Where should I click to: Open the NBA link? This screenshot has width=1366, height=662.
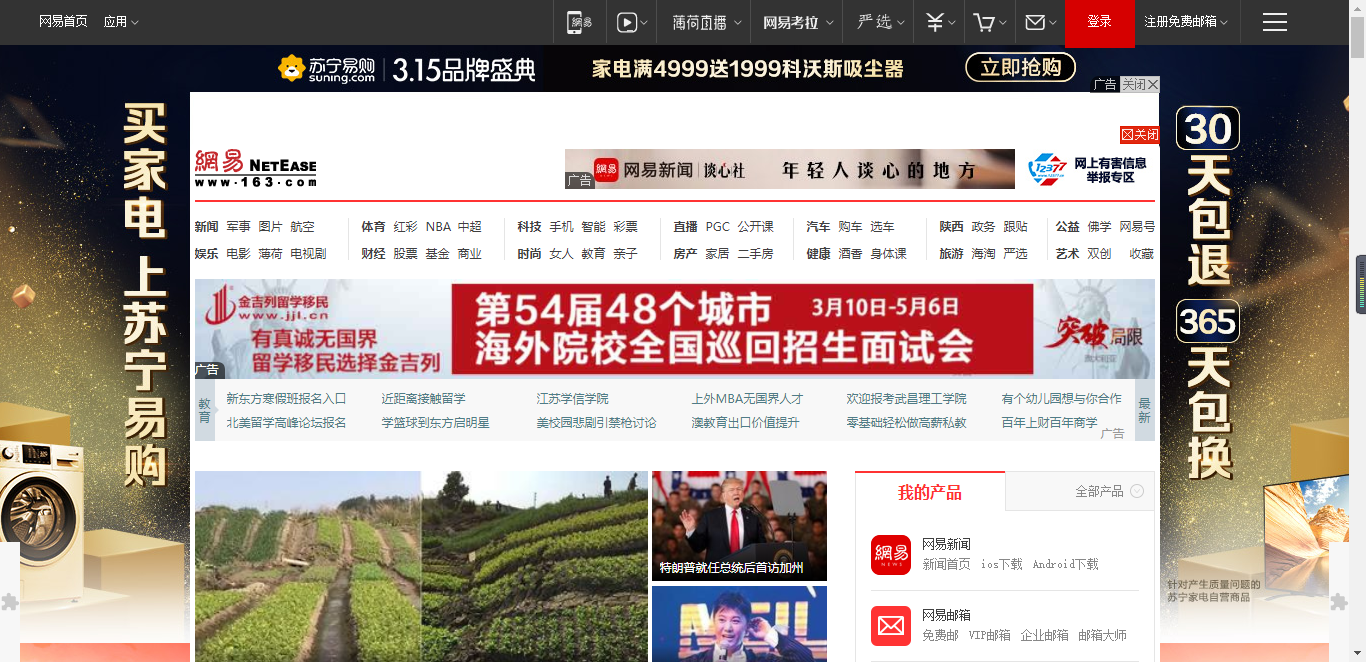coord(438,227)
